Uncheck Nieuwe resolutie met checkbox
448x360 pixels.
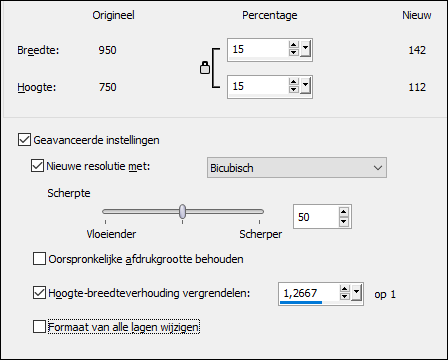[37, 166]
